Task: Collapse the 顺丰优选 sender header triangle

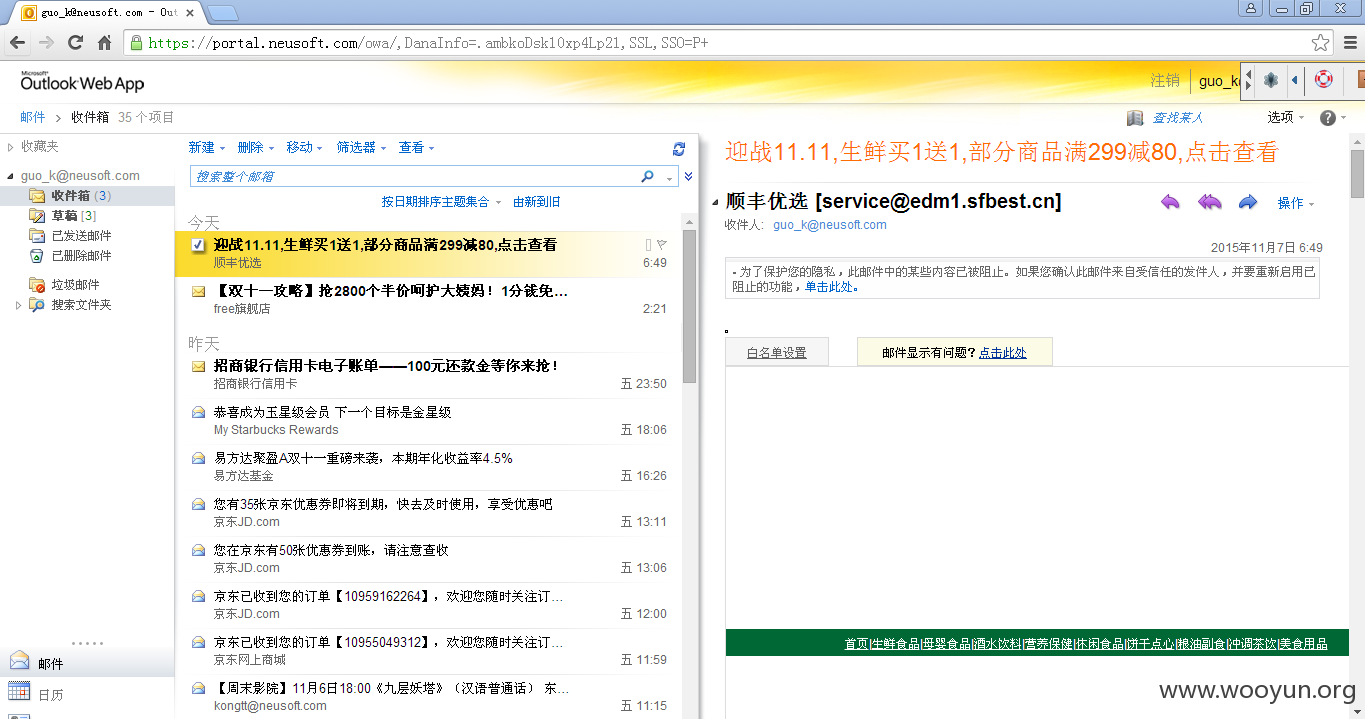Action: (715, 202)
